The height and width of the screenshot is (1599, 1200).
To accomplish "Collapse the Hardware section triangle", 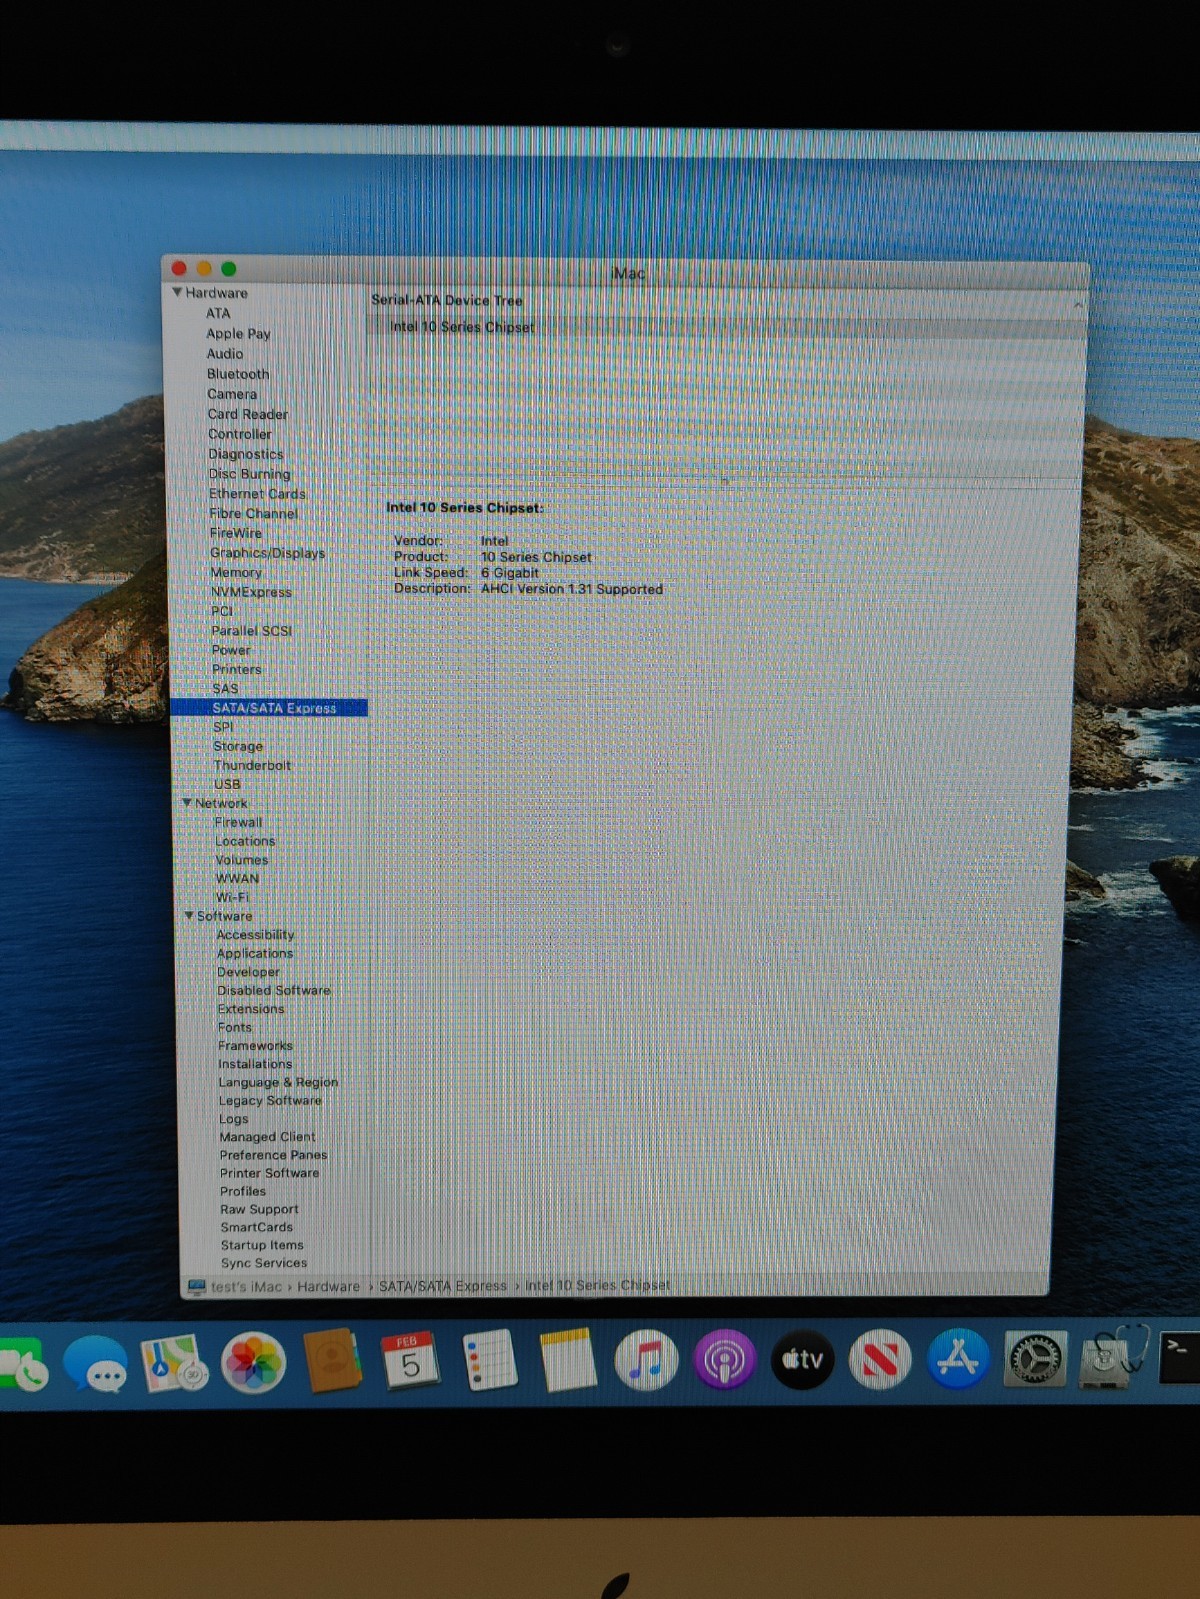I will pos(177,292).
